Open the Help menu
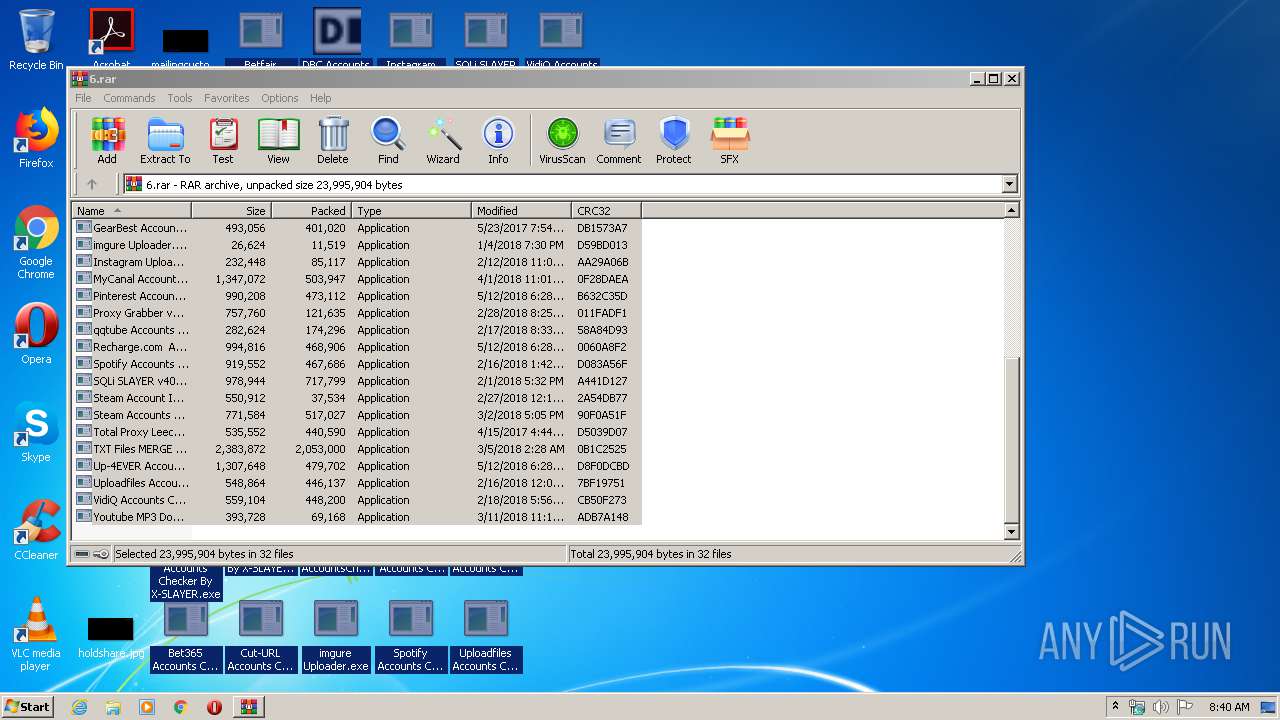 point(320,98)
